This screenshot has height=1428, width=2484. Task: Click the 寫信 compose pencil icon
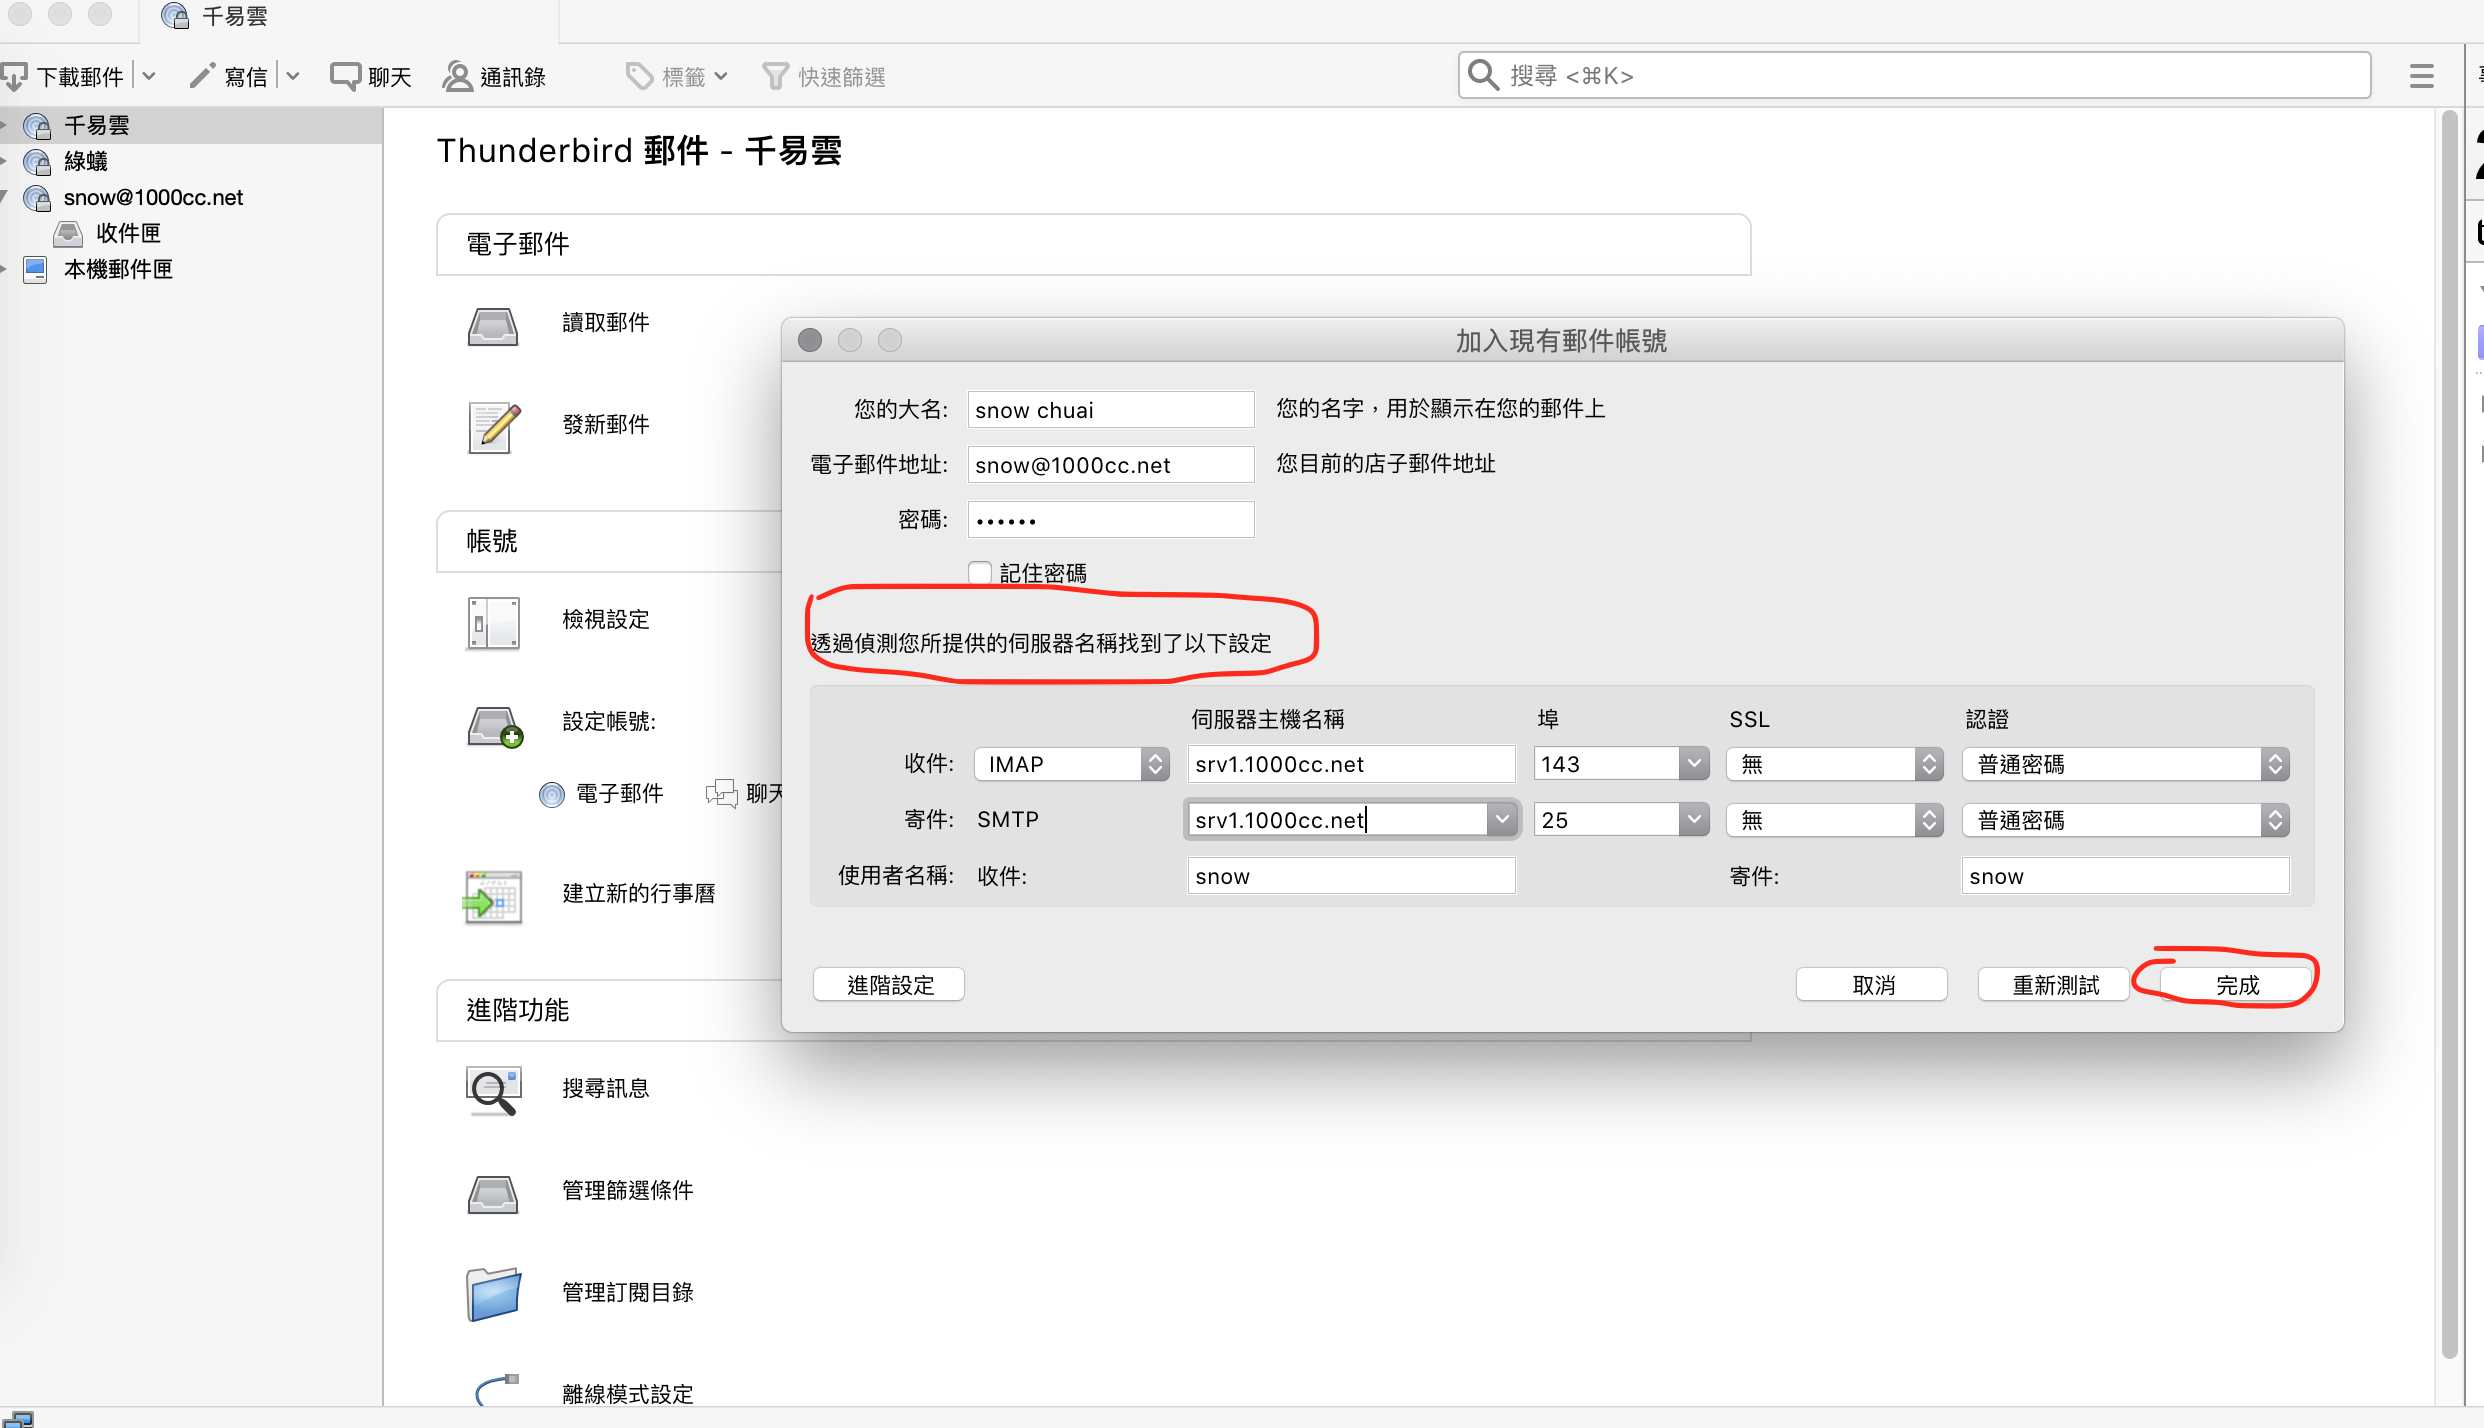tap(203, 76)
